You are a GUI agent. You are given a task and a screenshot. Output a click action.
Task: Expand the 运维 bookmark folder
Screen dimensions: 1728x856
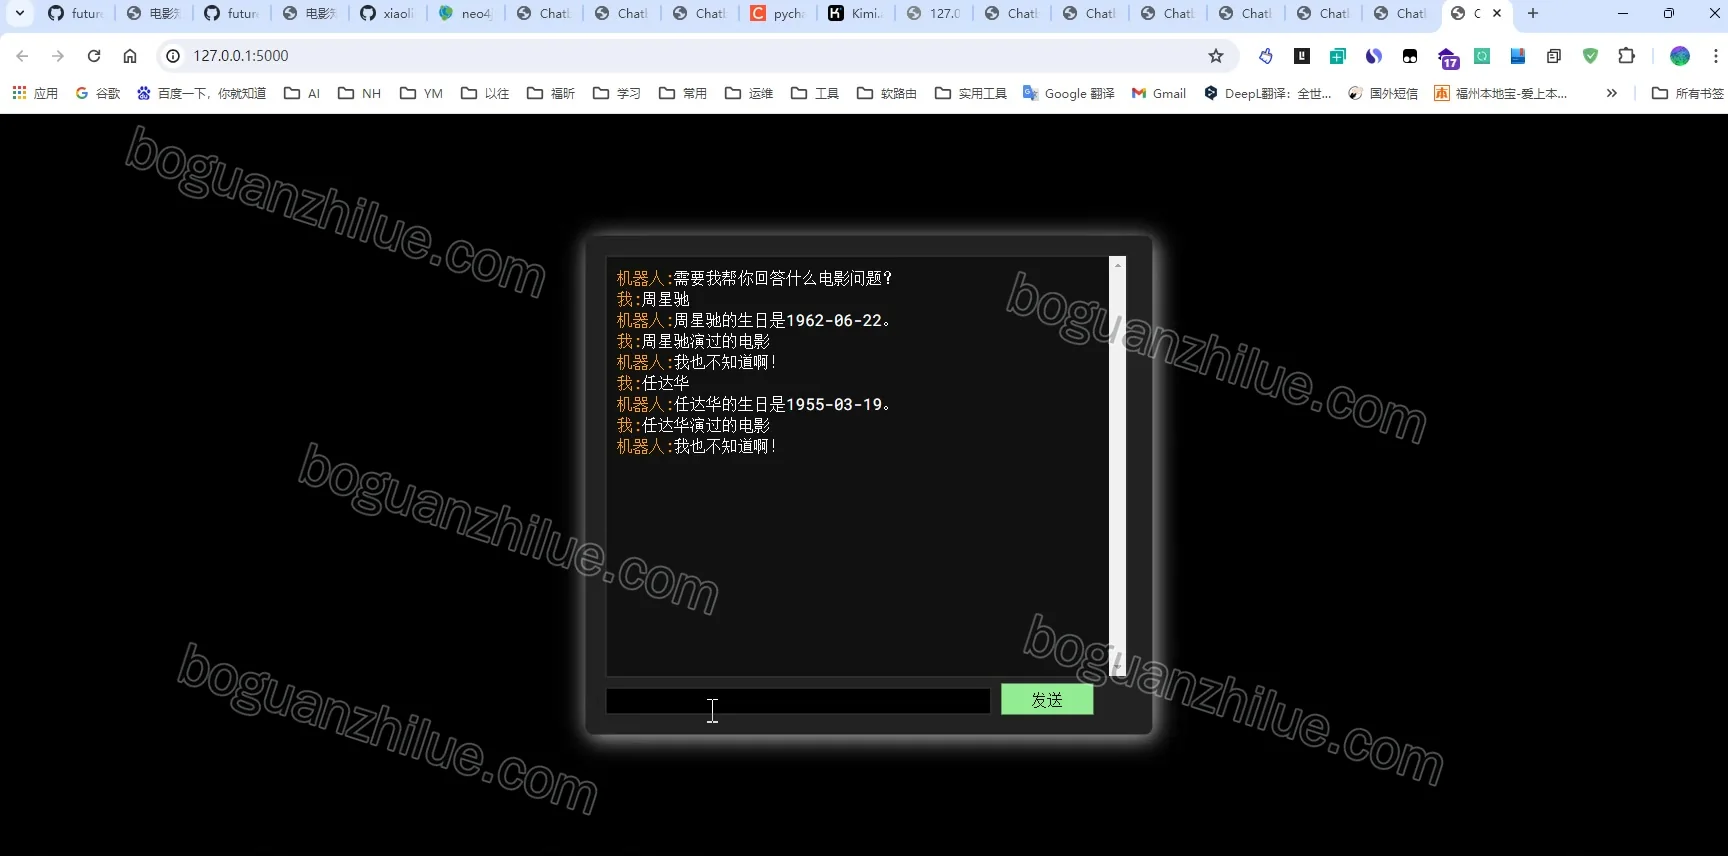(749, 93)
